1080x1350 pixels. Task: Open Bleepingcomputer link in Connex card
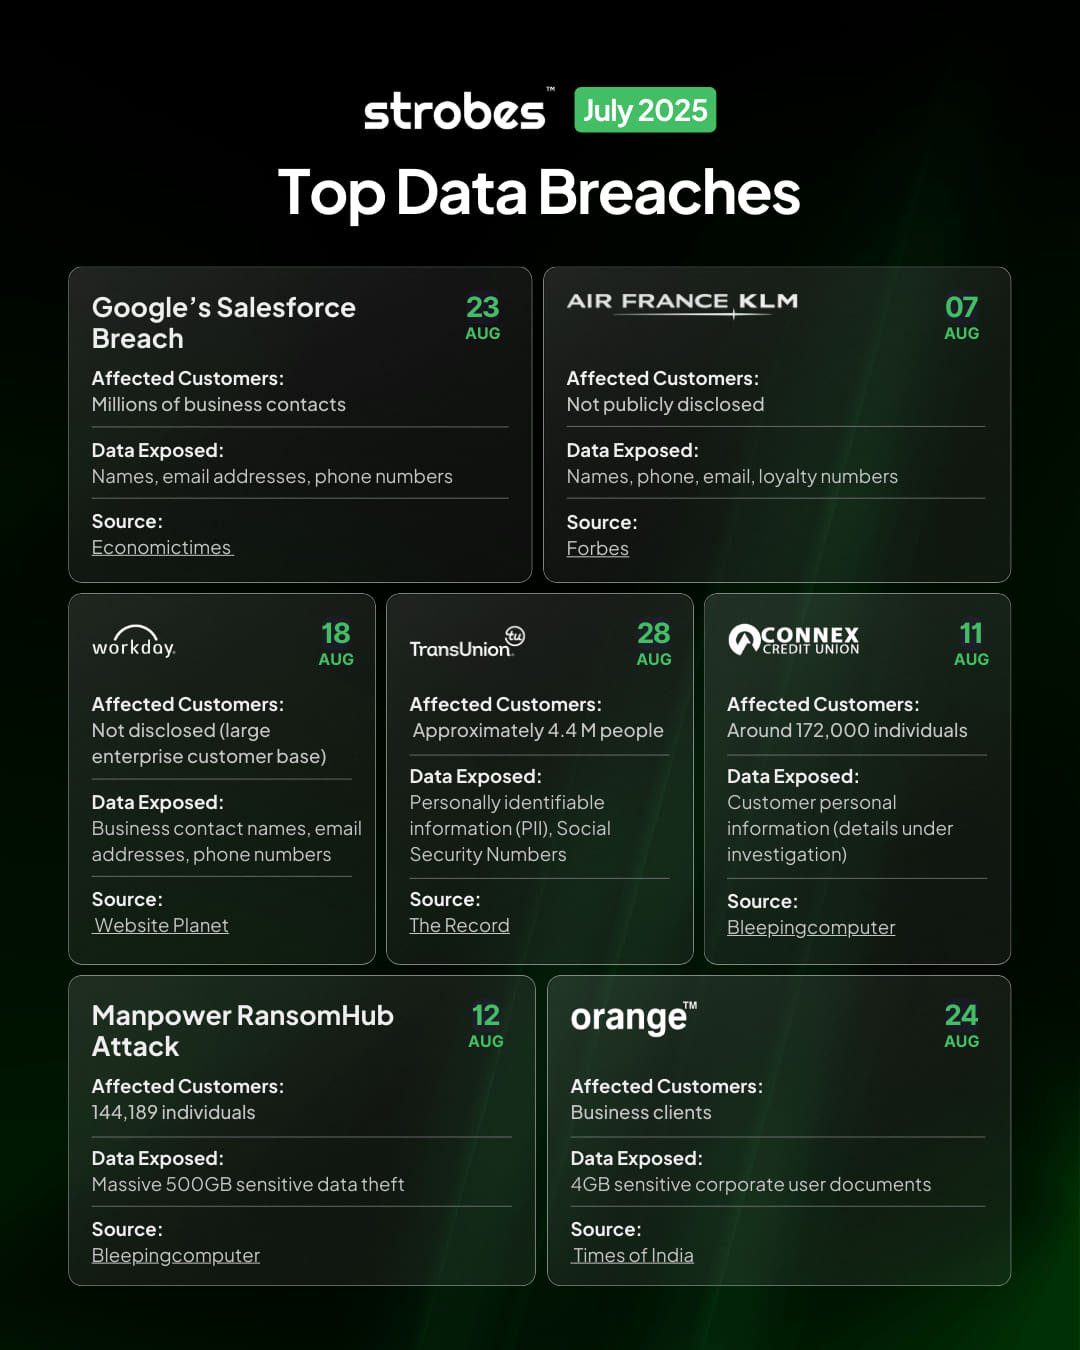(x=811, y=928)
